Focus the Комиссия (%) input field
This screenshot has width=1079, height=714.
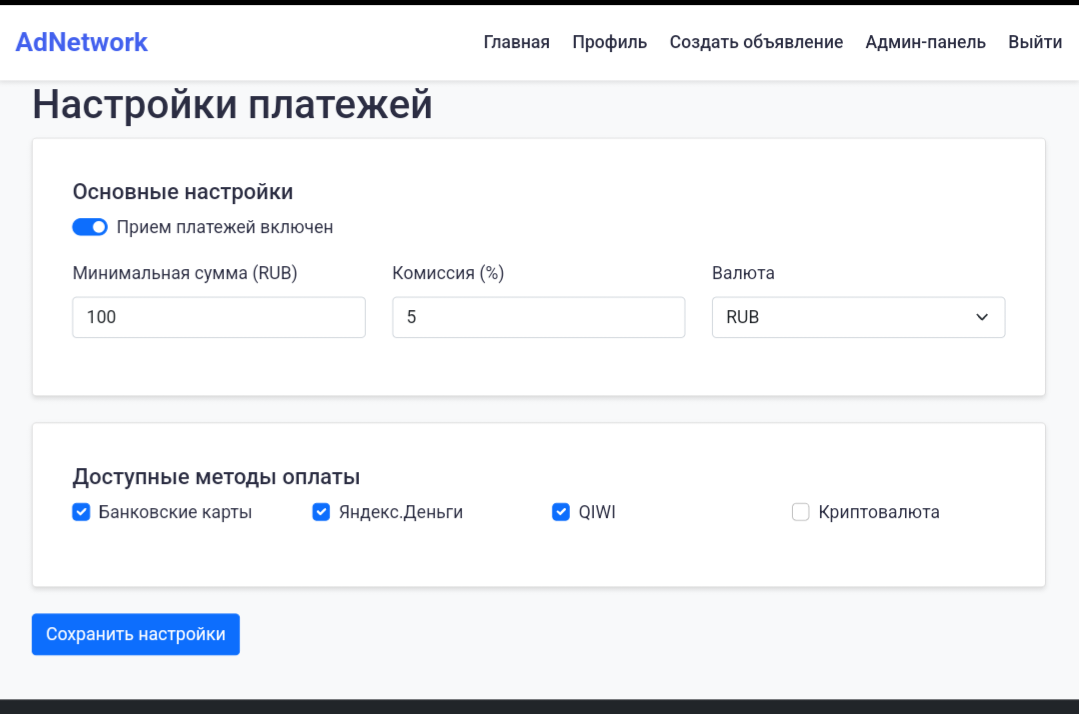click(x=538, y=317)
